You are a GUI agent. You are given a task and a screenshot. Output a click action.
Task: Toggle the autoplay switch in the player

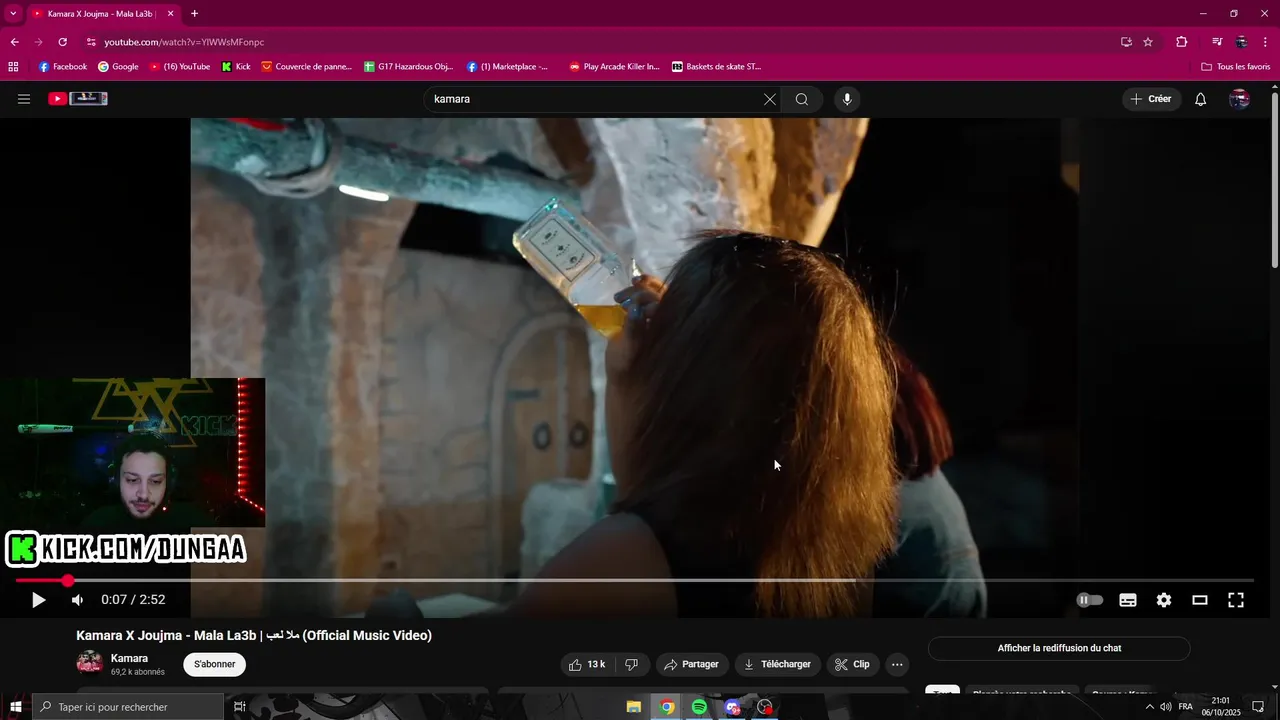(x=1090, y=600)
